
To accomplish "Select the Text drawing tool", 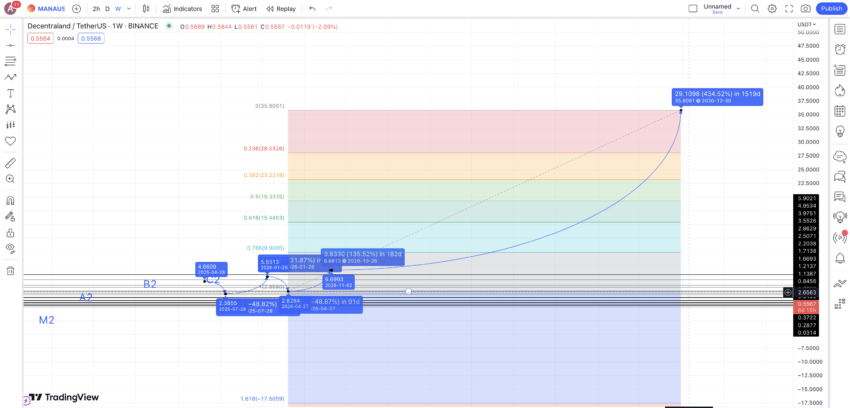I will point(10,93).
